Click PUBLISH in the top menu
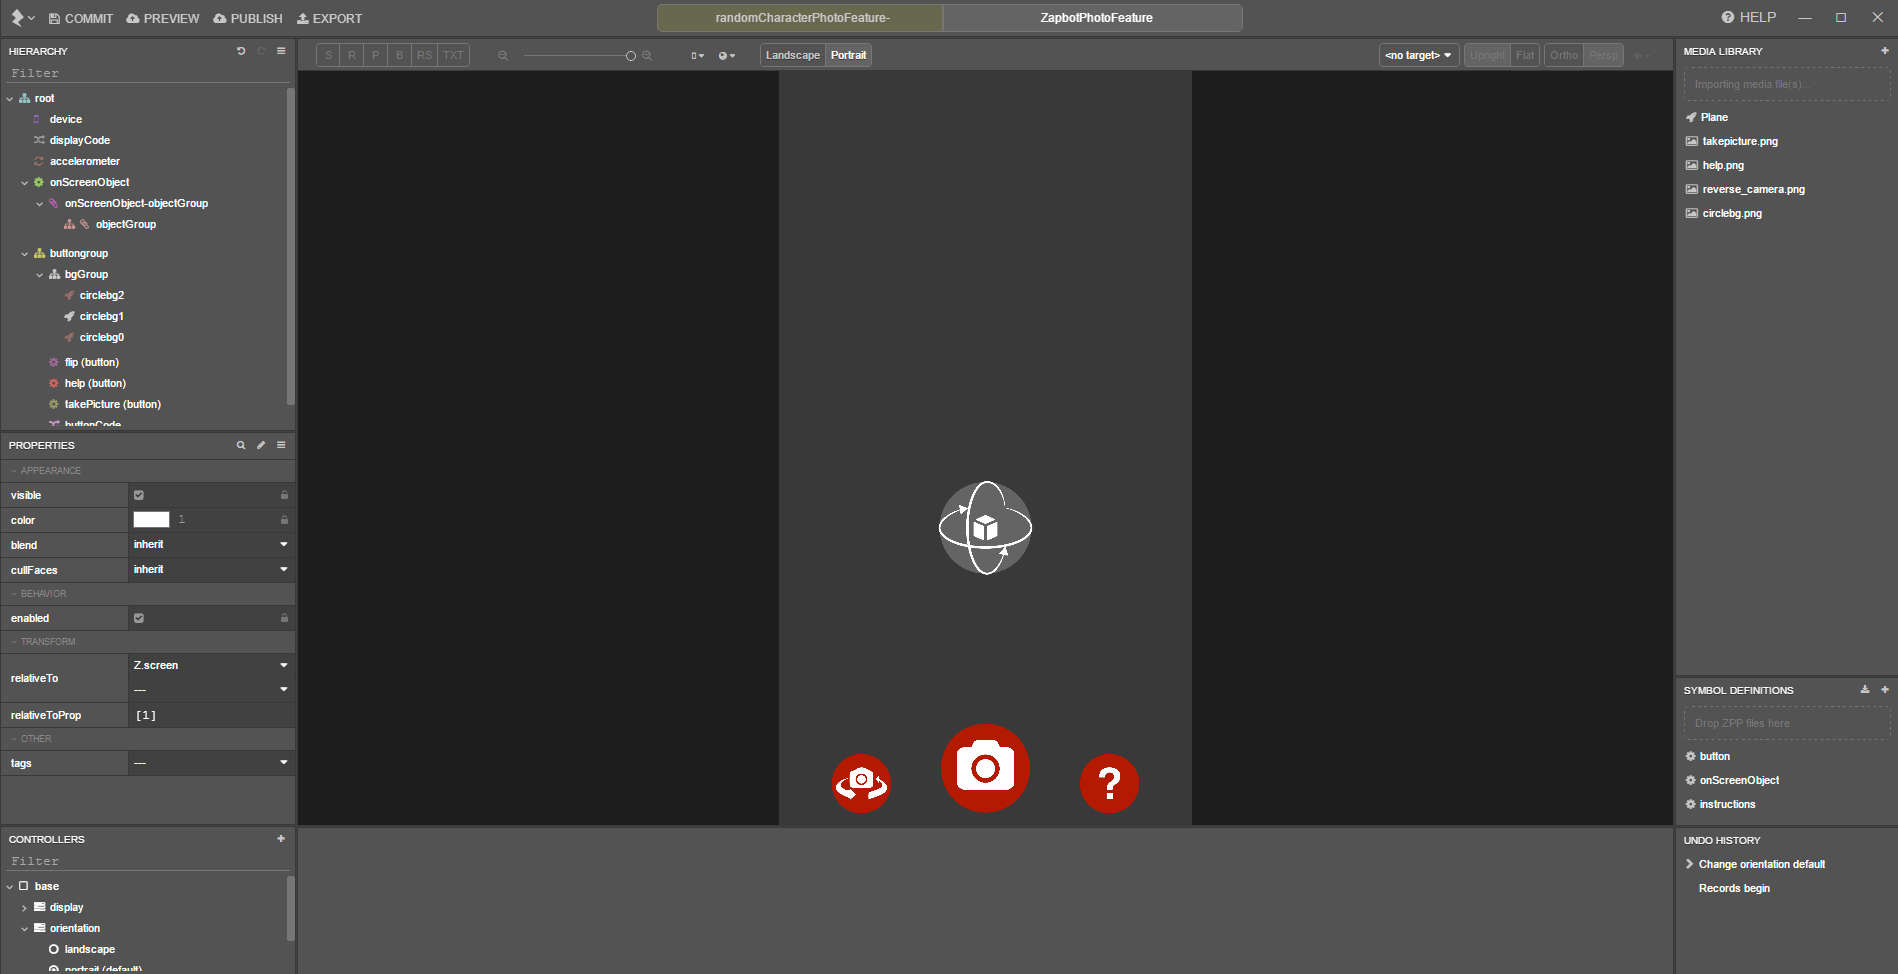This screenshot has width=1898, height=974. point(248,18)
